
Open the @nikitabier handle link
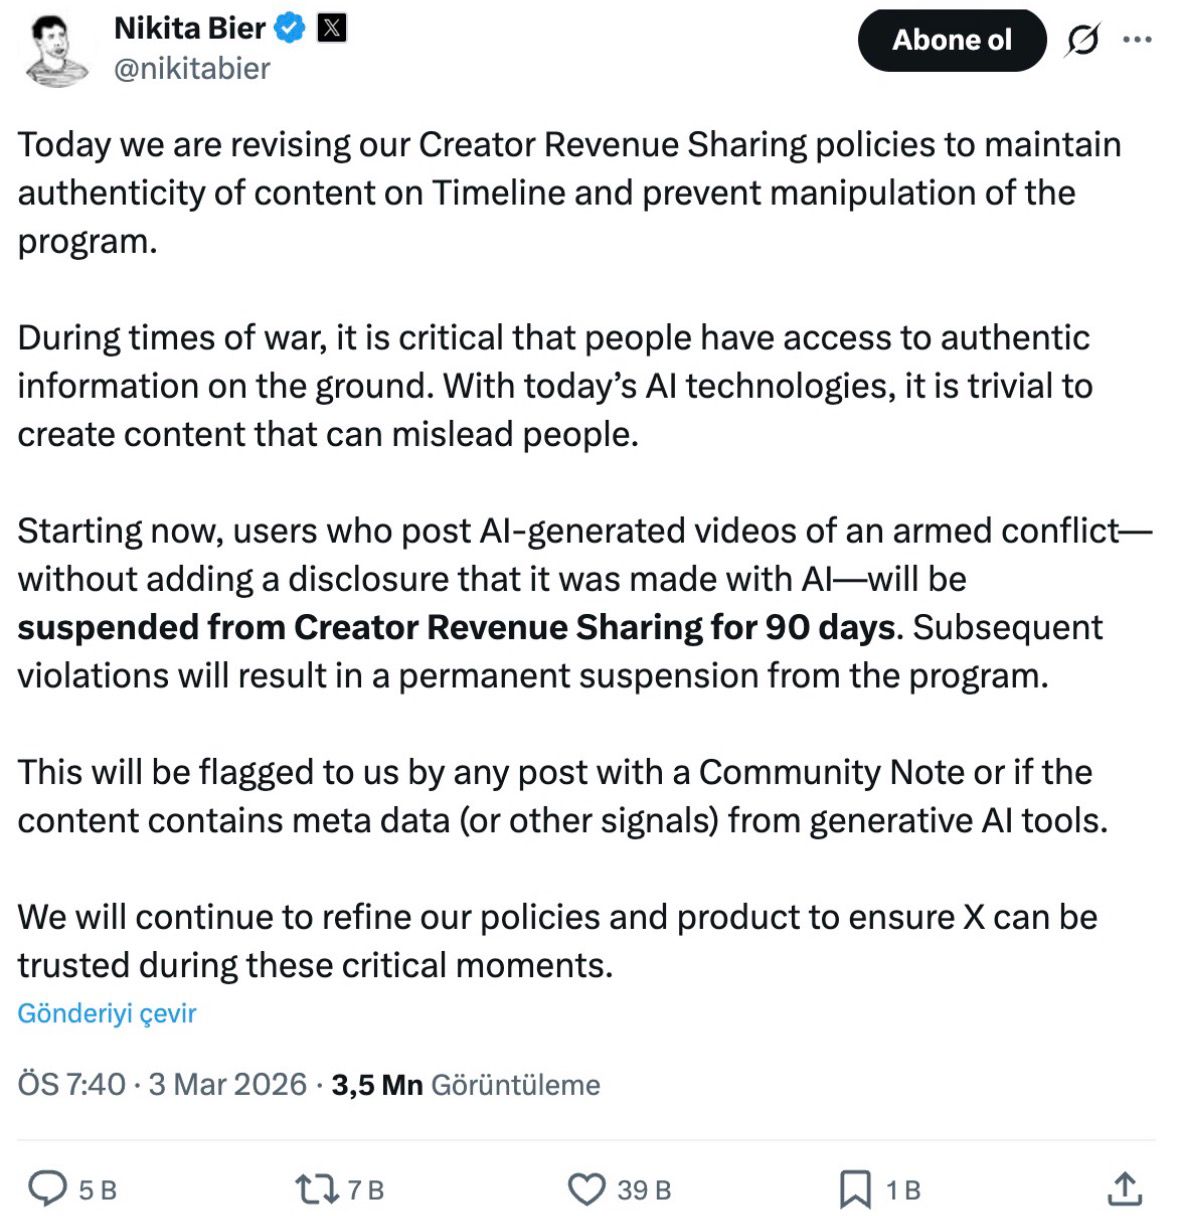[x=192, y=68]
